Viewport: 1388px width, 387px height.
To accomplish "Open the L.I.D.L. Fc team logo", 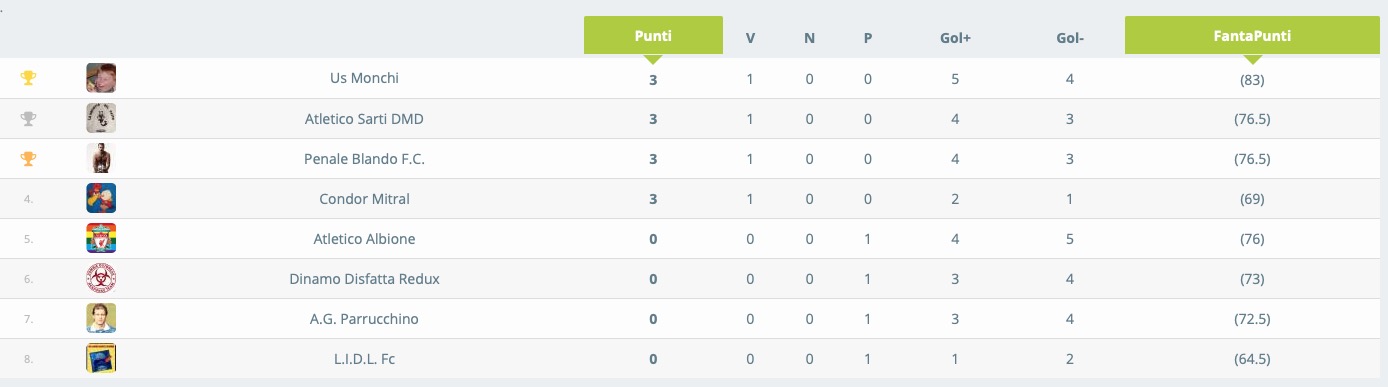I will [x=101, y=359].
